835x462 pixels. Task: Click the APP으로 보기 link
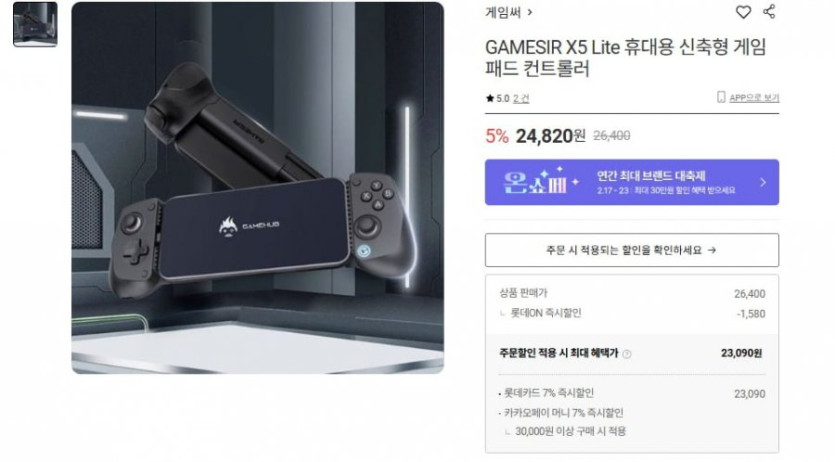(x=754, y=97)
